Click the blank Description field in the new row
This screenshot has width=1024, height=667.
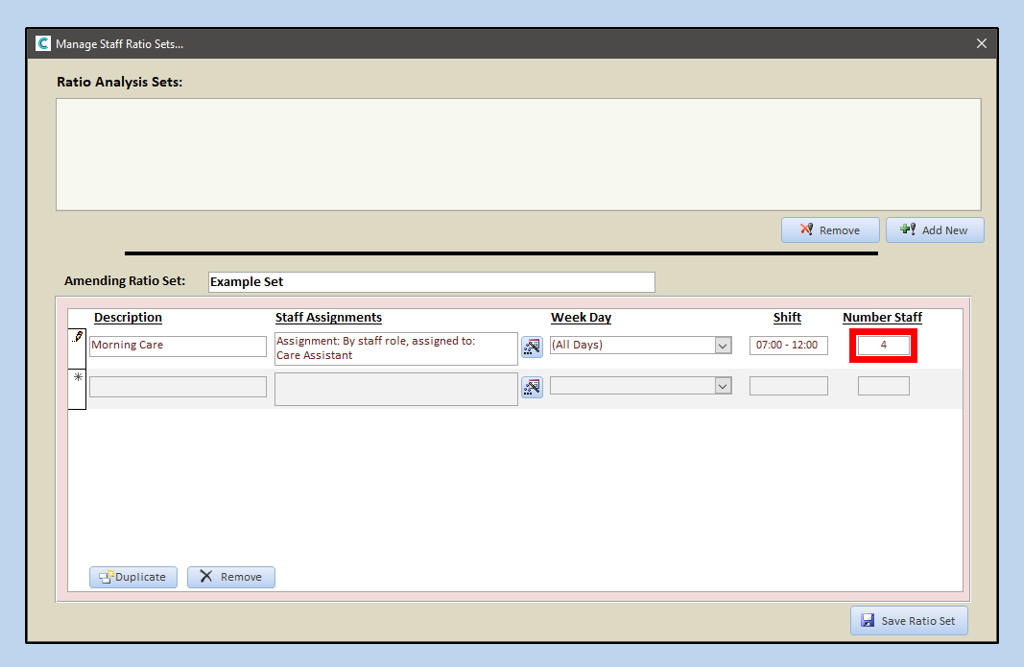[x=178, y=386]
